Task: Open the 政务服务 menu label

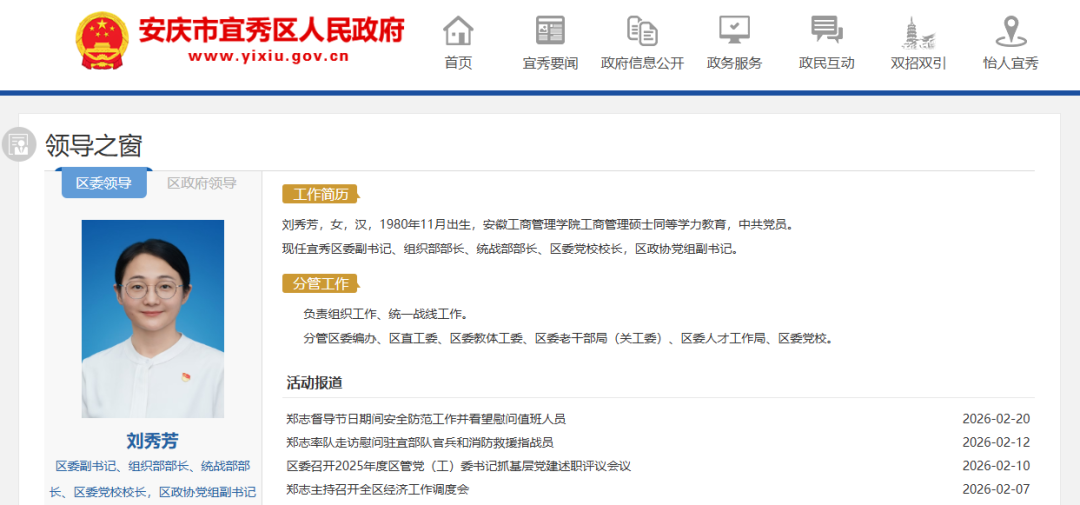Action: (734, 63)
